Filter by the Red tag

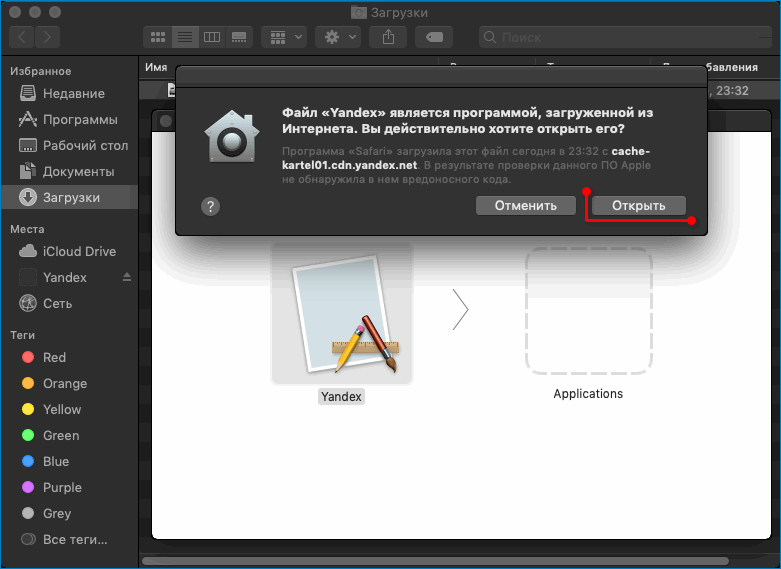coord(69,357)
